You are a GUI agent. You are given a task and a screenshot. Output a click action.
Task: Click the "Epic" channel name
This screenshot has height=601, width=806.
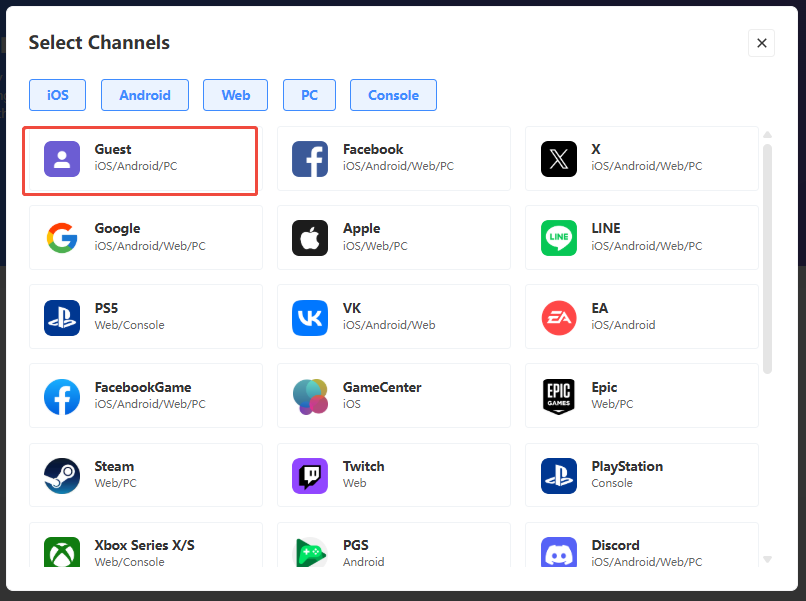point(604,388)
